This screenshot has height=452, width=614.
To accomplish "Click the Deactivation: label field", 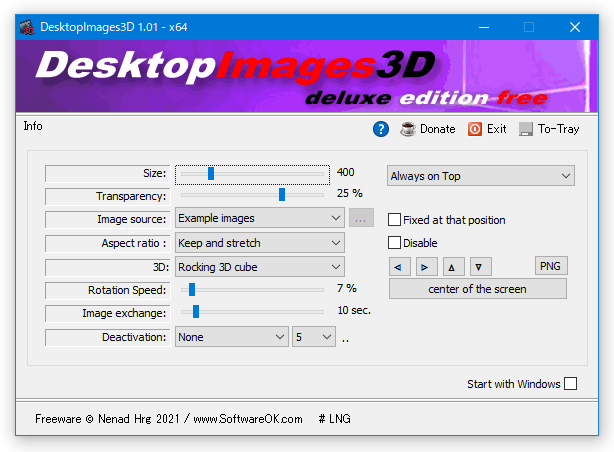I will pos(108,337).
